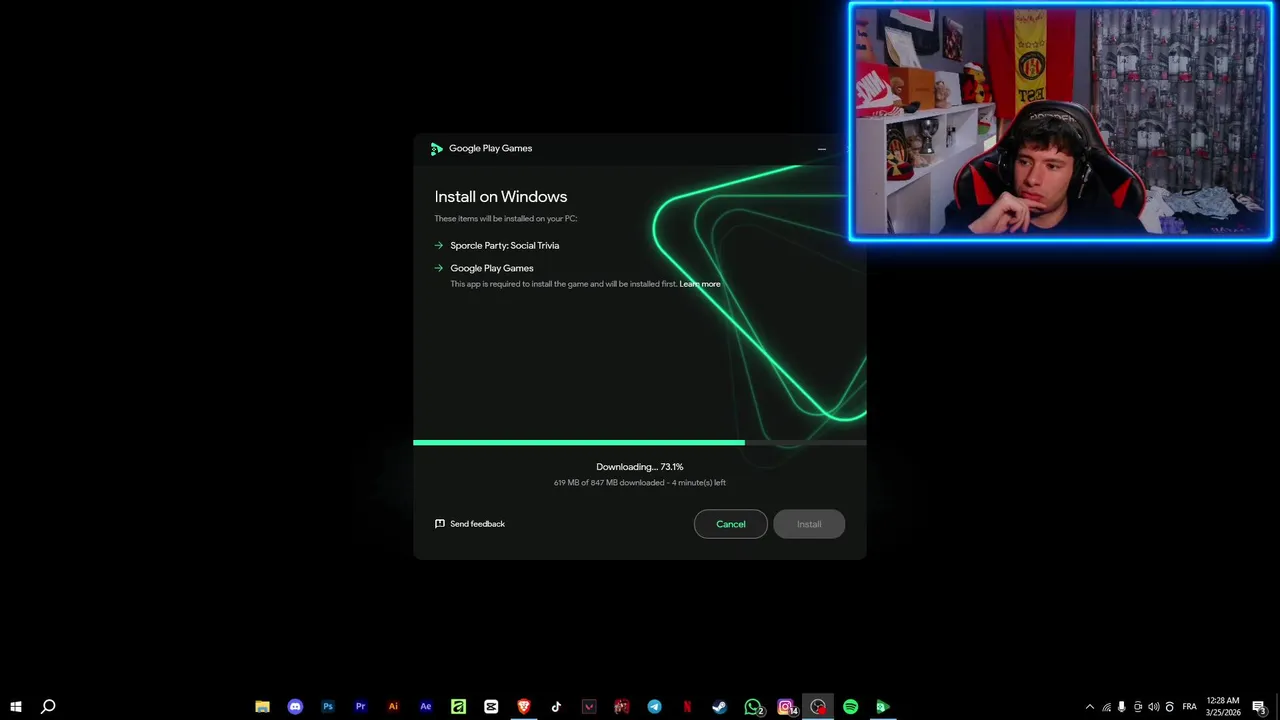Click the microphone tray icon
Viewport: 1280px width, 720px height.
[1122, 707]
